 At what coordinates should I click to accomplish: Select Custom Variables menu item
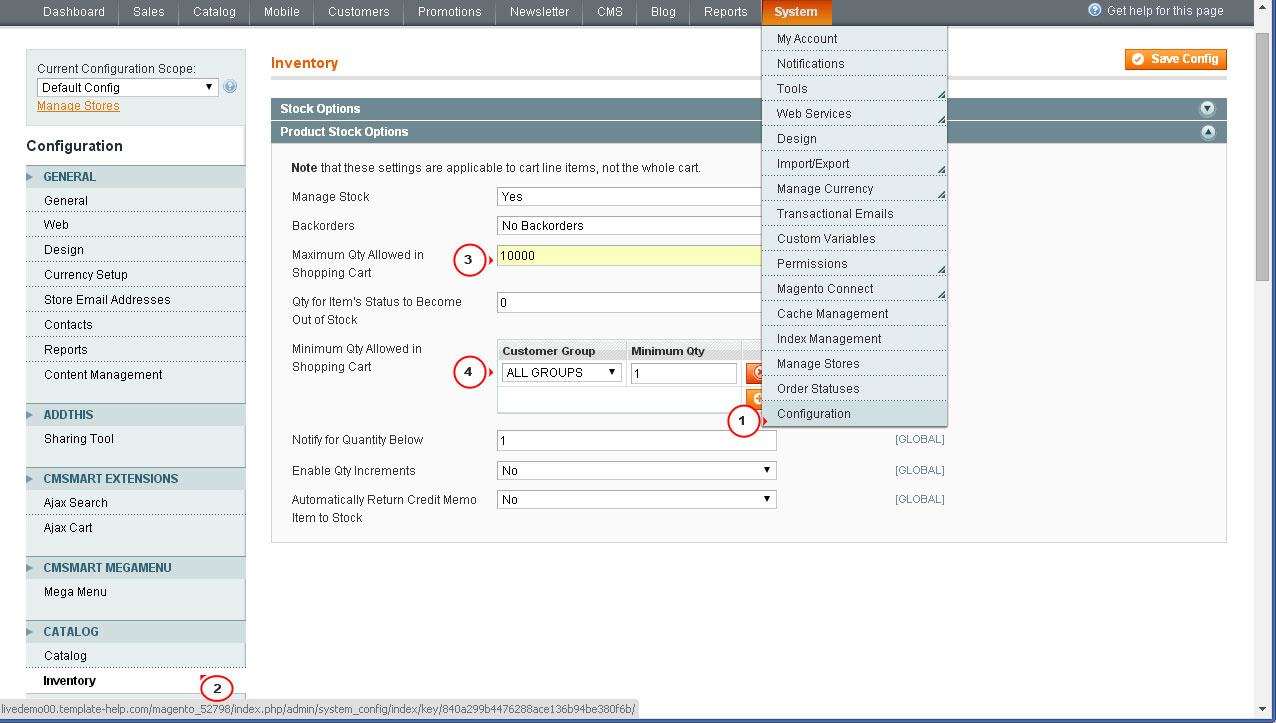[854, 239]
